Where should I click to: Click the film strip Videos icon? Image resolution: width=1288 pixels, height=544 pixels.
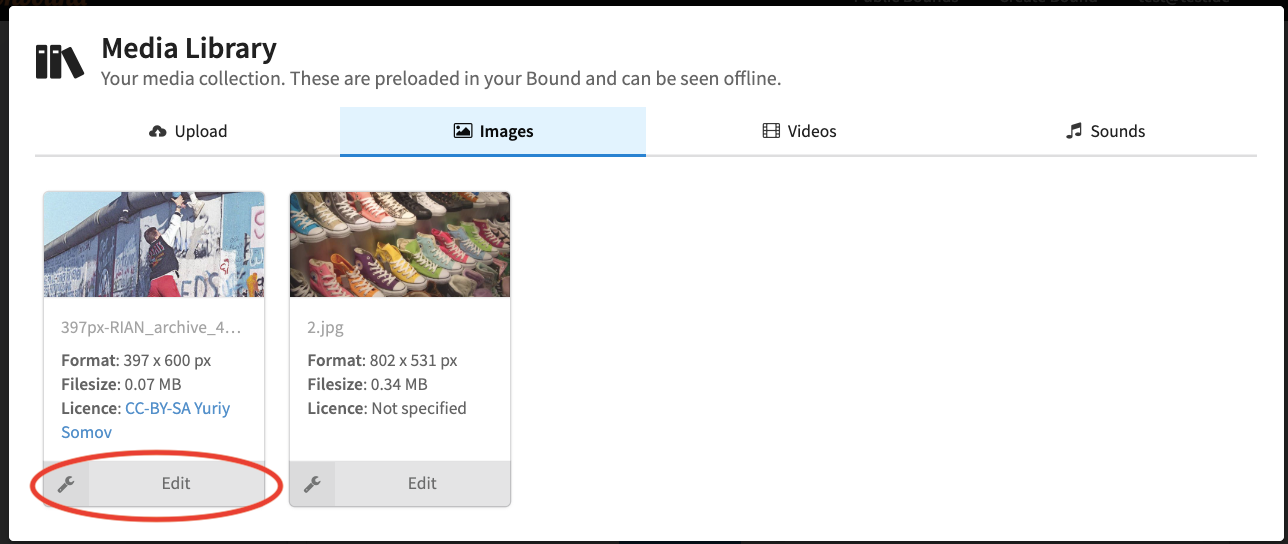click(x=770, y=131)
